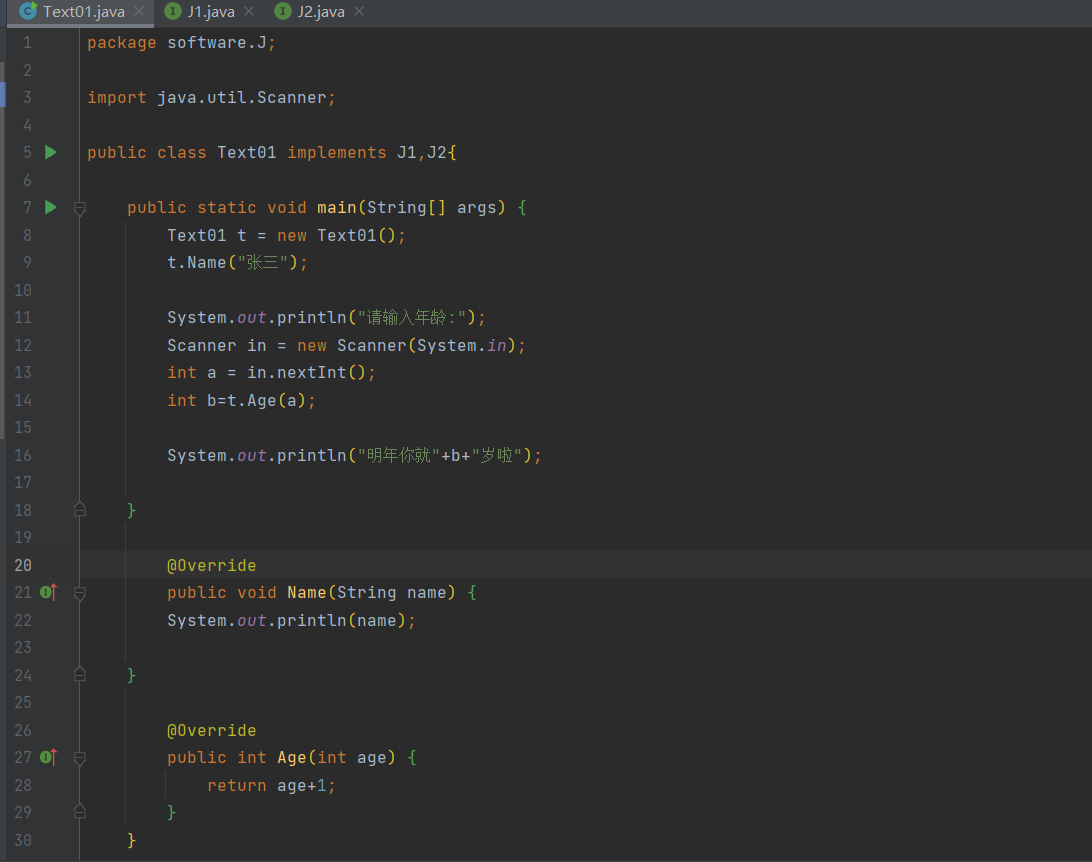Collapse fold end marker on line 29
Viewport: 1092px width, 862px height.
point(79,811)
